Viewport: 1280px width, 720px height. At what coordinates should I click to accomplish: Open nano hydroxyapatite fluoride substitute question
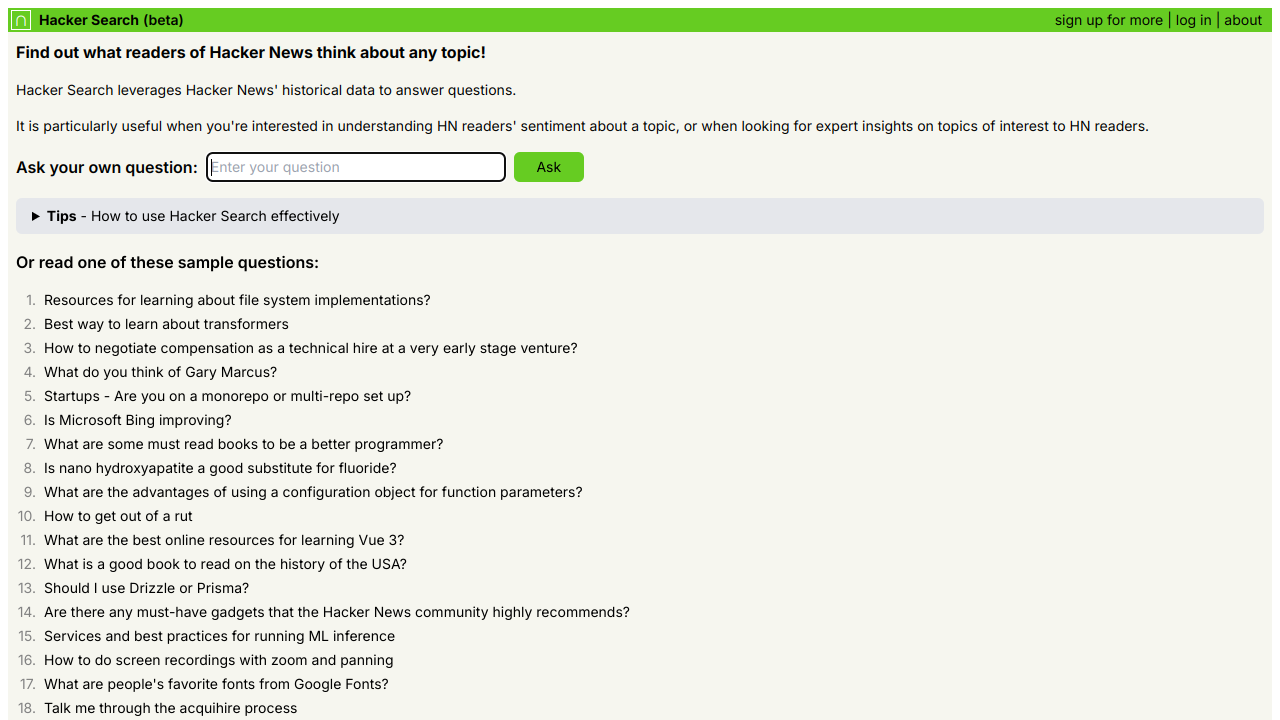coord(220,468)
